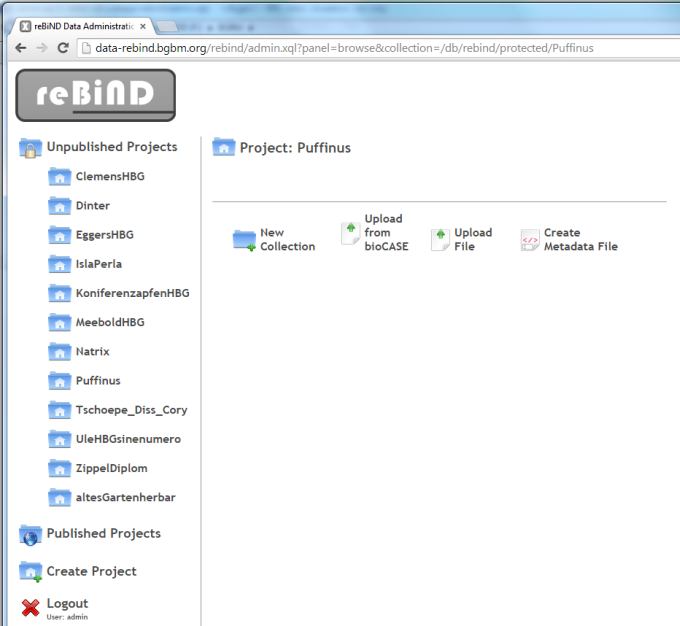Click the Dinter folder icon
Screen dimensions: 680x626
59,205
